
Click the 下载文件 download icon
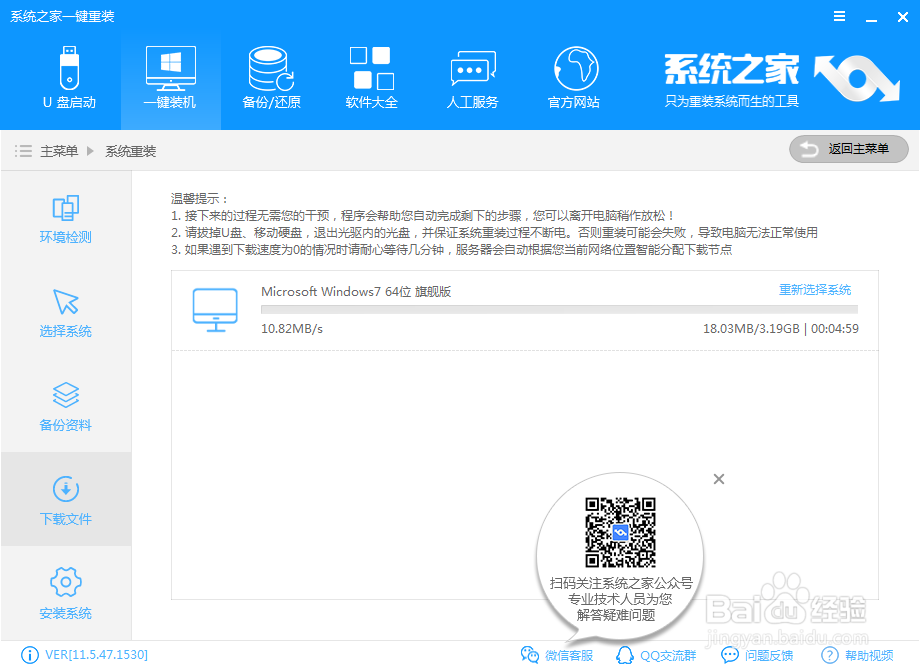(66, 489)
